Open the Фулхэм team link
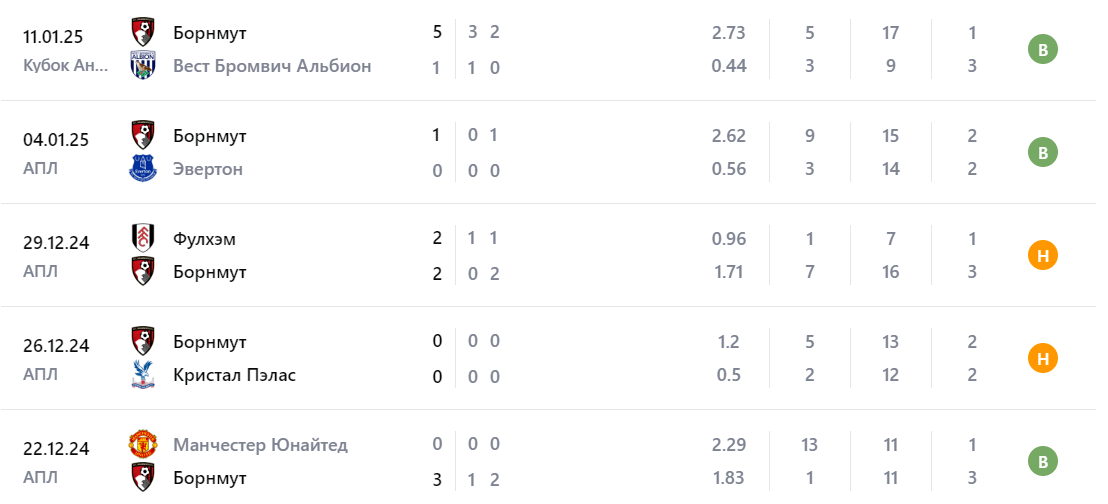This screenshot has width=1108, height=504. point(205,238)
